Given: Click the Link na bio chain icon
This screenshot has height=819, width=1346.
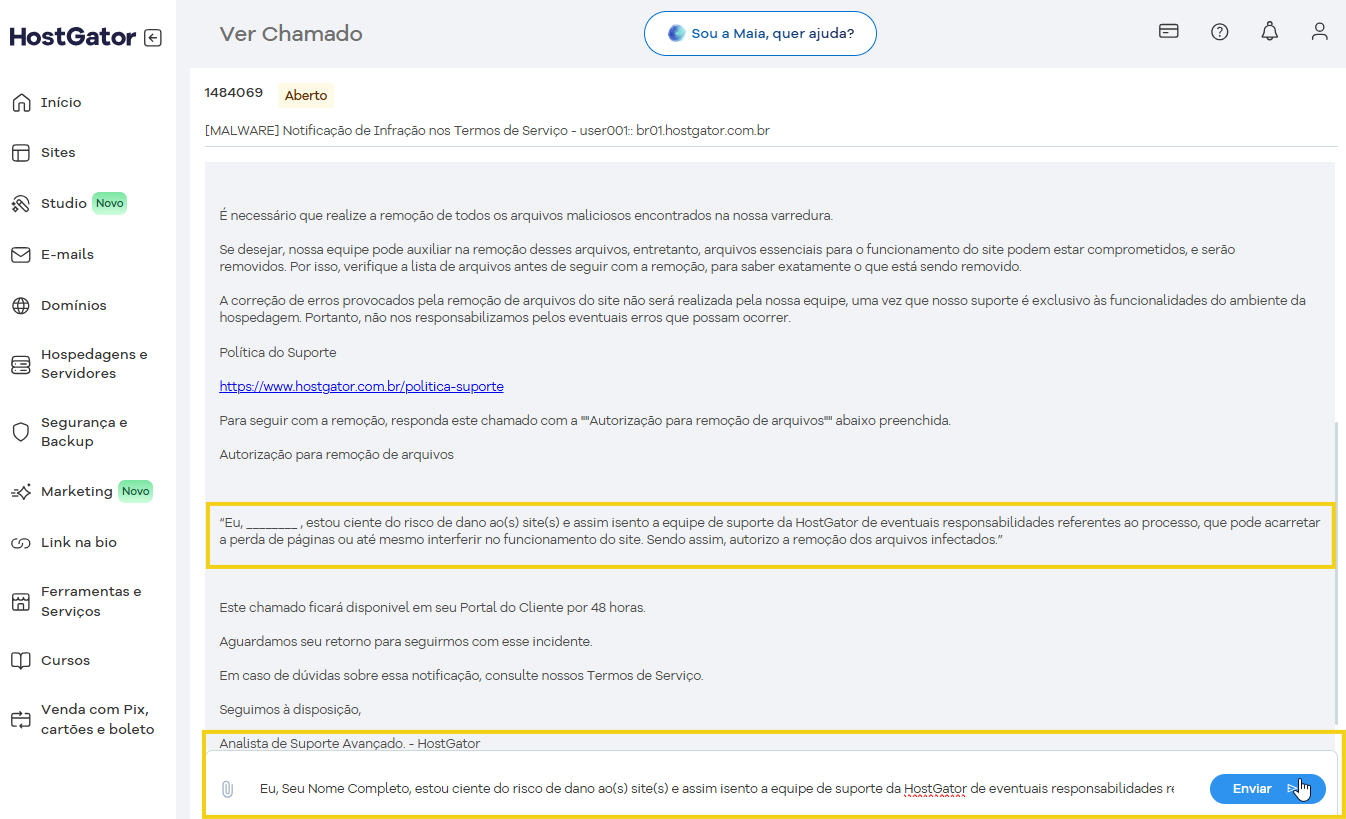Looking at the screenshot, I should coord(21,542).
